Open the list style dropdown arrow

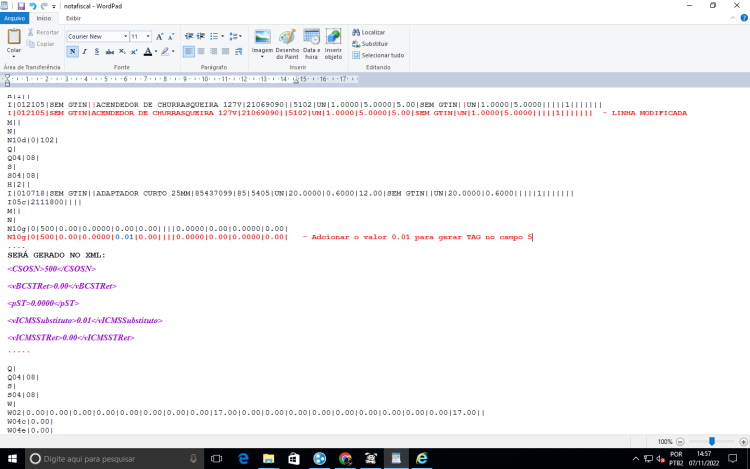(x=222, y=36)
